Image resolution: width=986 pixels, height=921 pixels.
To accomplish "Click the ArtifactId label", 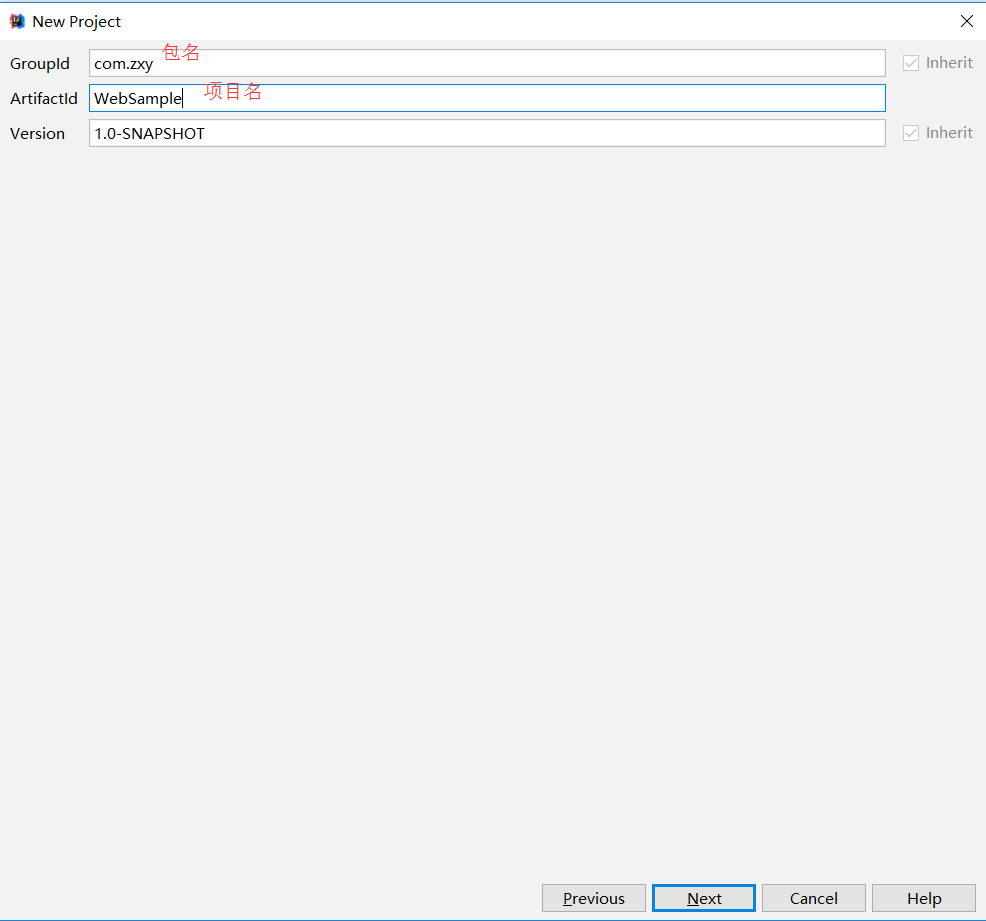I will coord(44,99).
